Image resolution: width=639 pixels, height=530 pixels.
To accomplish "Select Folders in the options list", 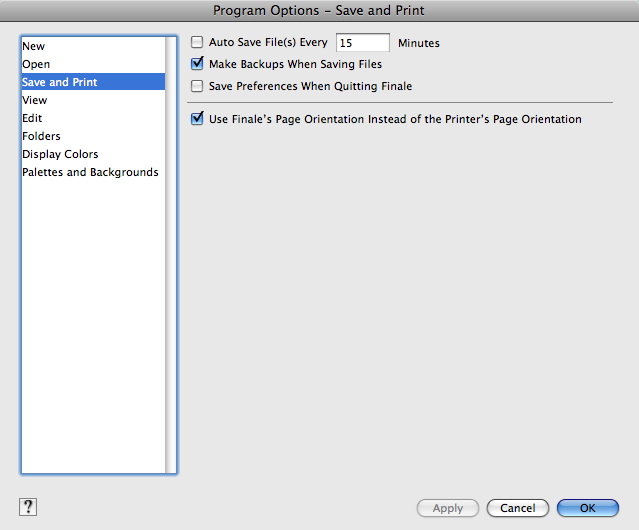I will pos(93,136).
